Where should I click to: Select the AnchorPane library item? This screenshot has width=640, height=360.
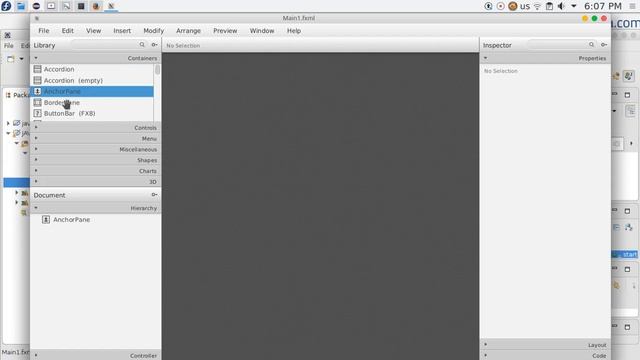[92, 91]
